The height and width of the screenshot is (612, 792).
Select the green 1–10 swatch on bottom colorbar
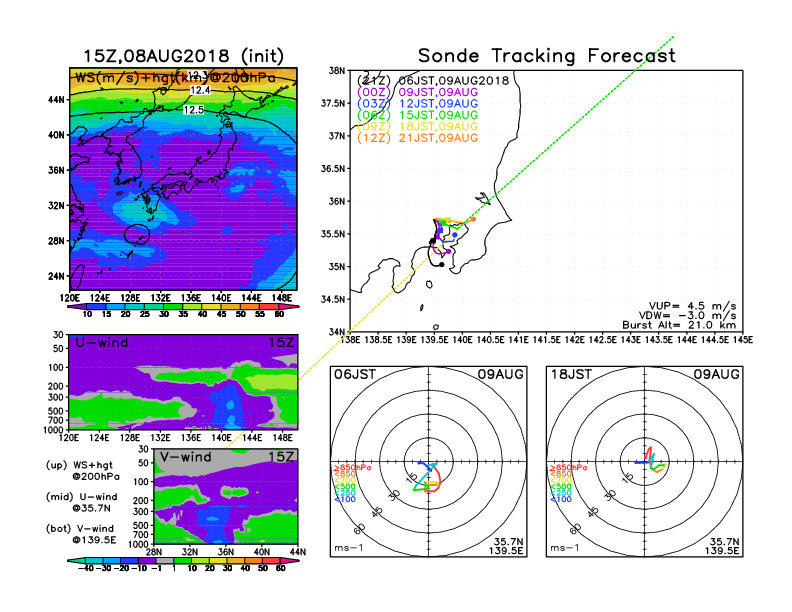tap(182, 560)
